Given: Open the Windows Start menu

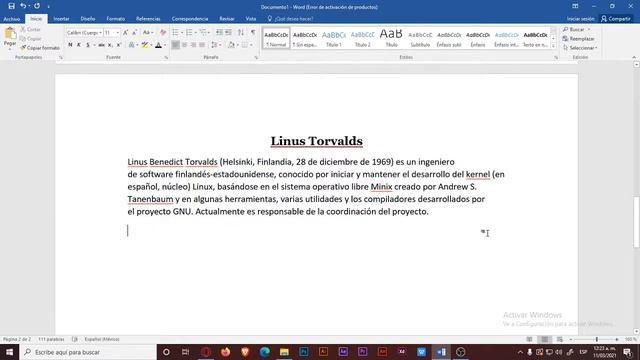Looking at the screenshot, I should tap(9, 352).
